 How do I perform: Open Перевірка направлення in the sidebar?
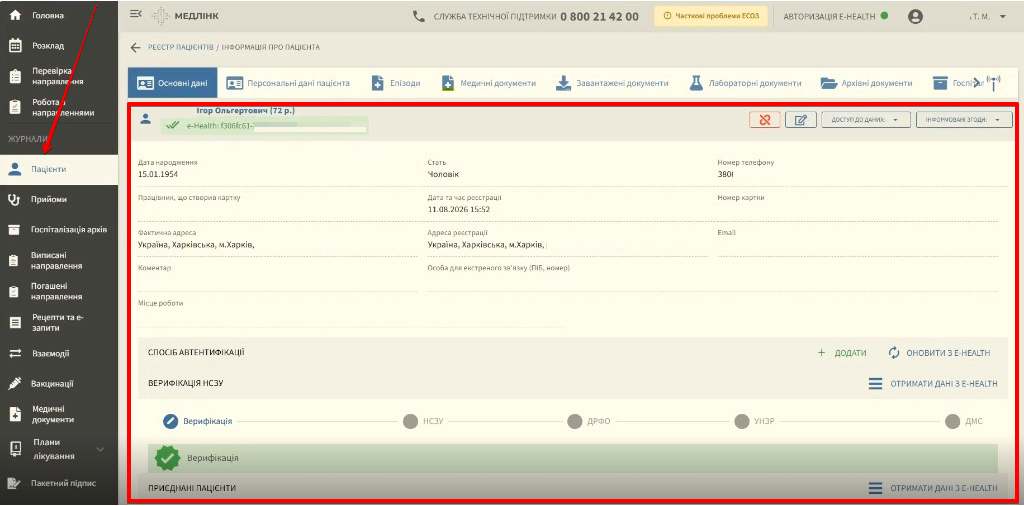point(59,76)
